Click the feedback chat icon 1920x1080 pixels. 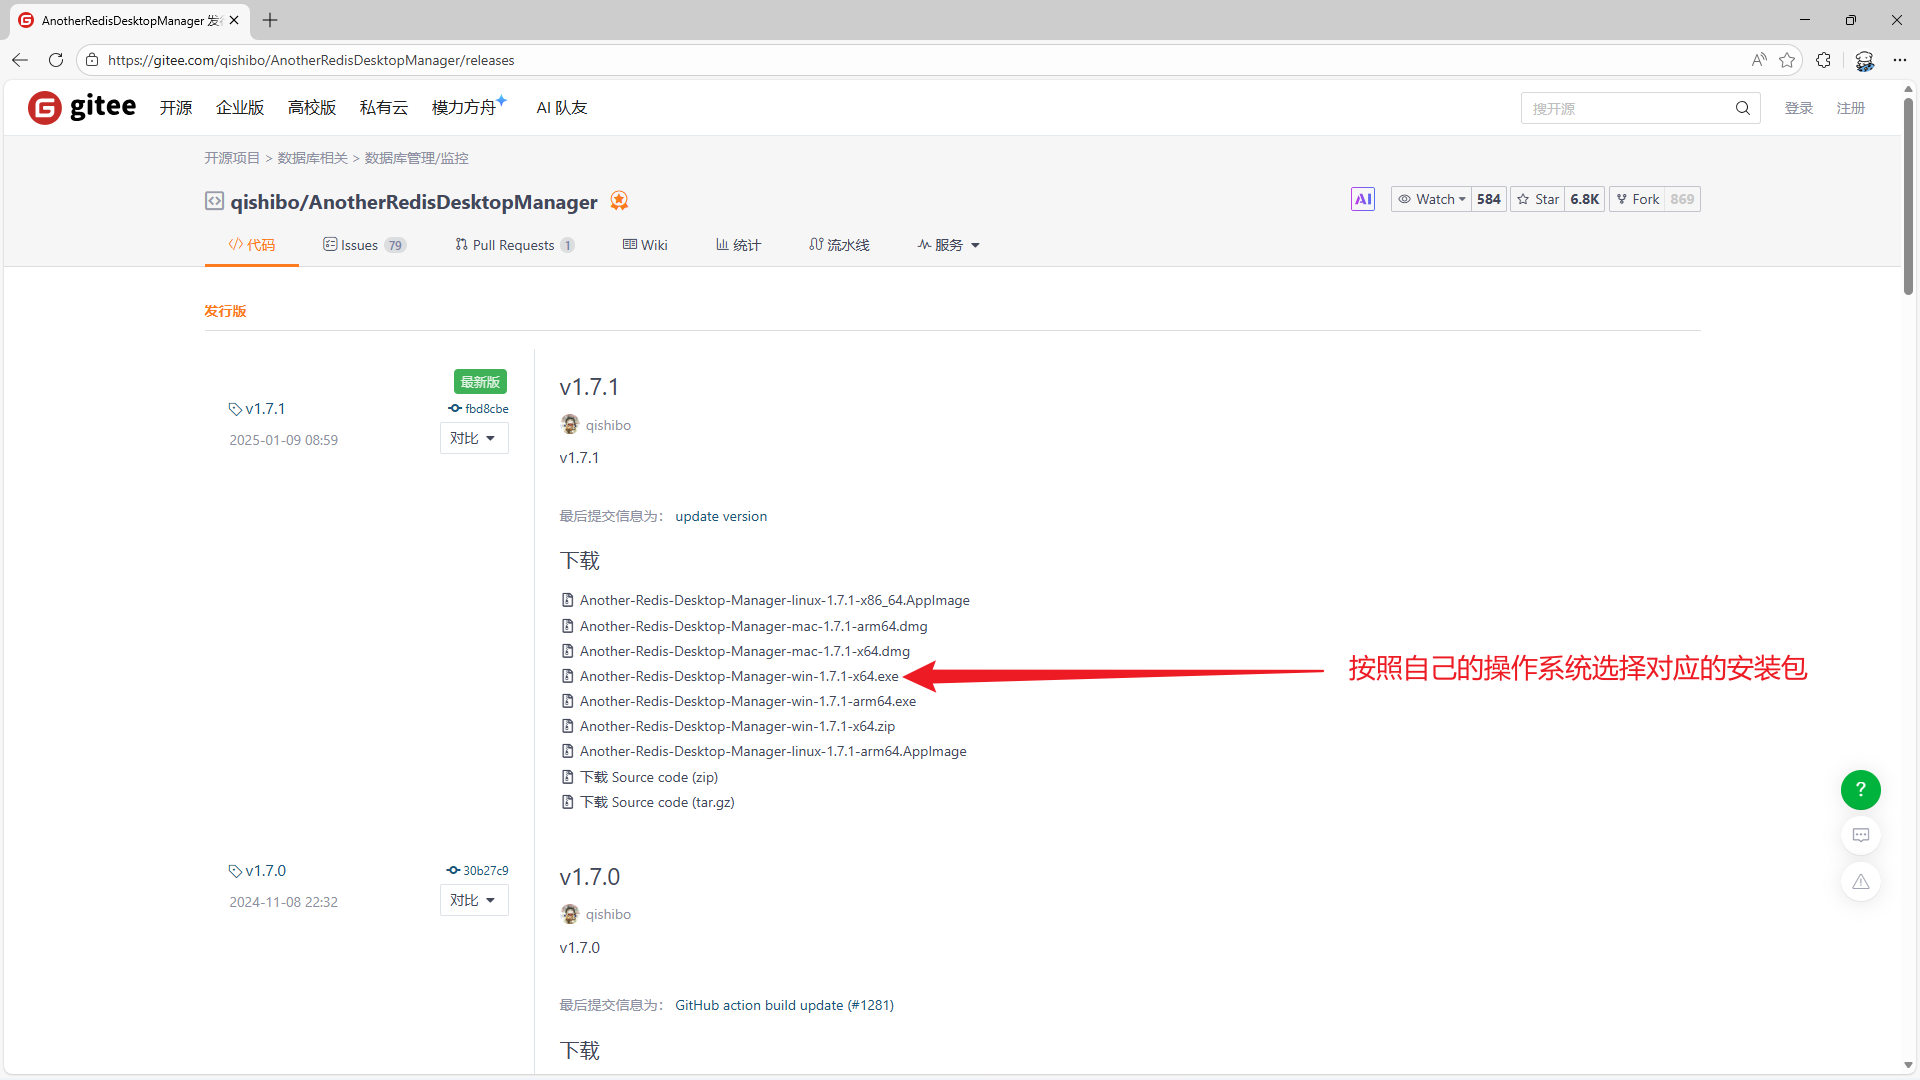[1861, 835]
